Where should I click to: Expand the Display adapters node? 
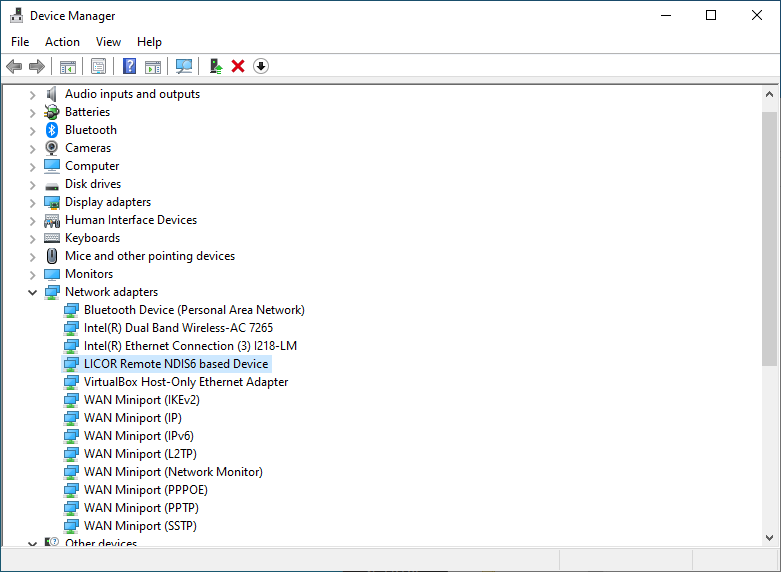[x=32, y=202]
